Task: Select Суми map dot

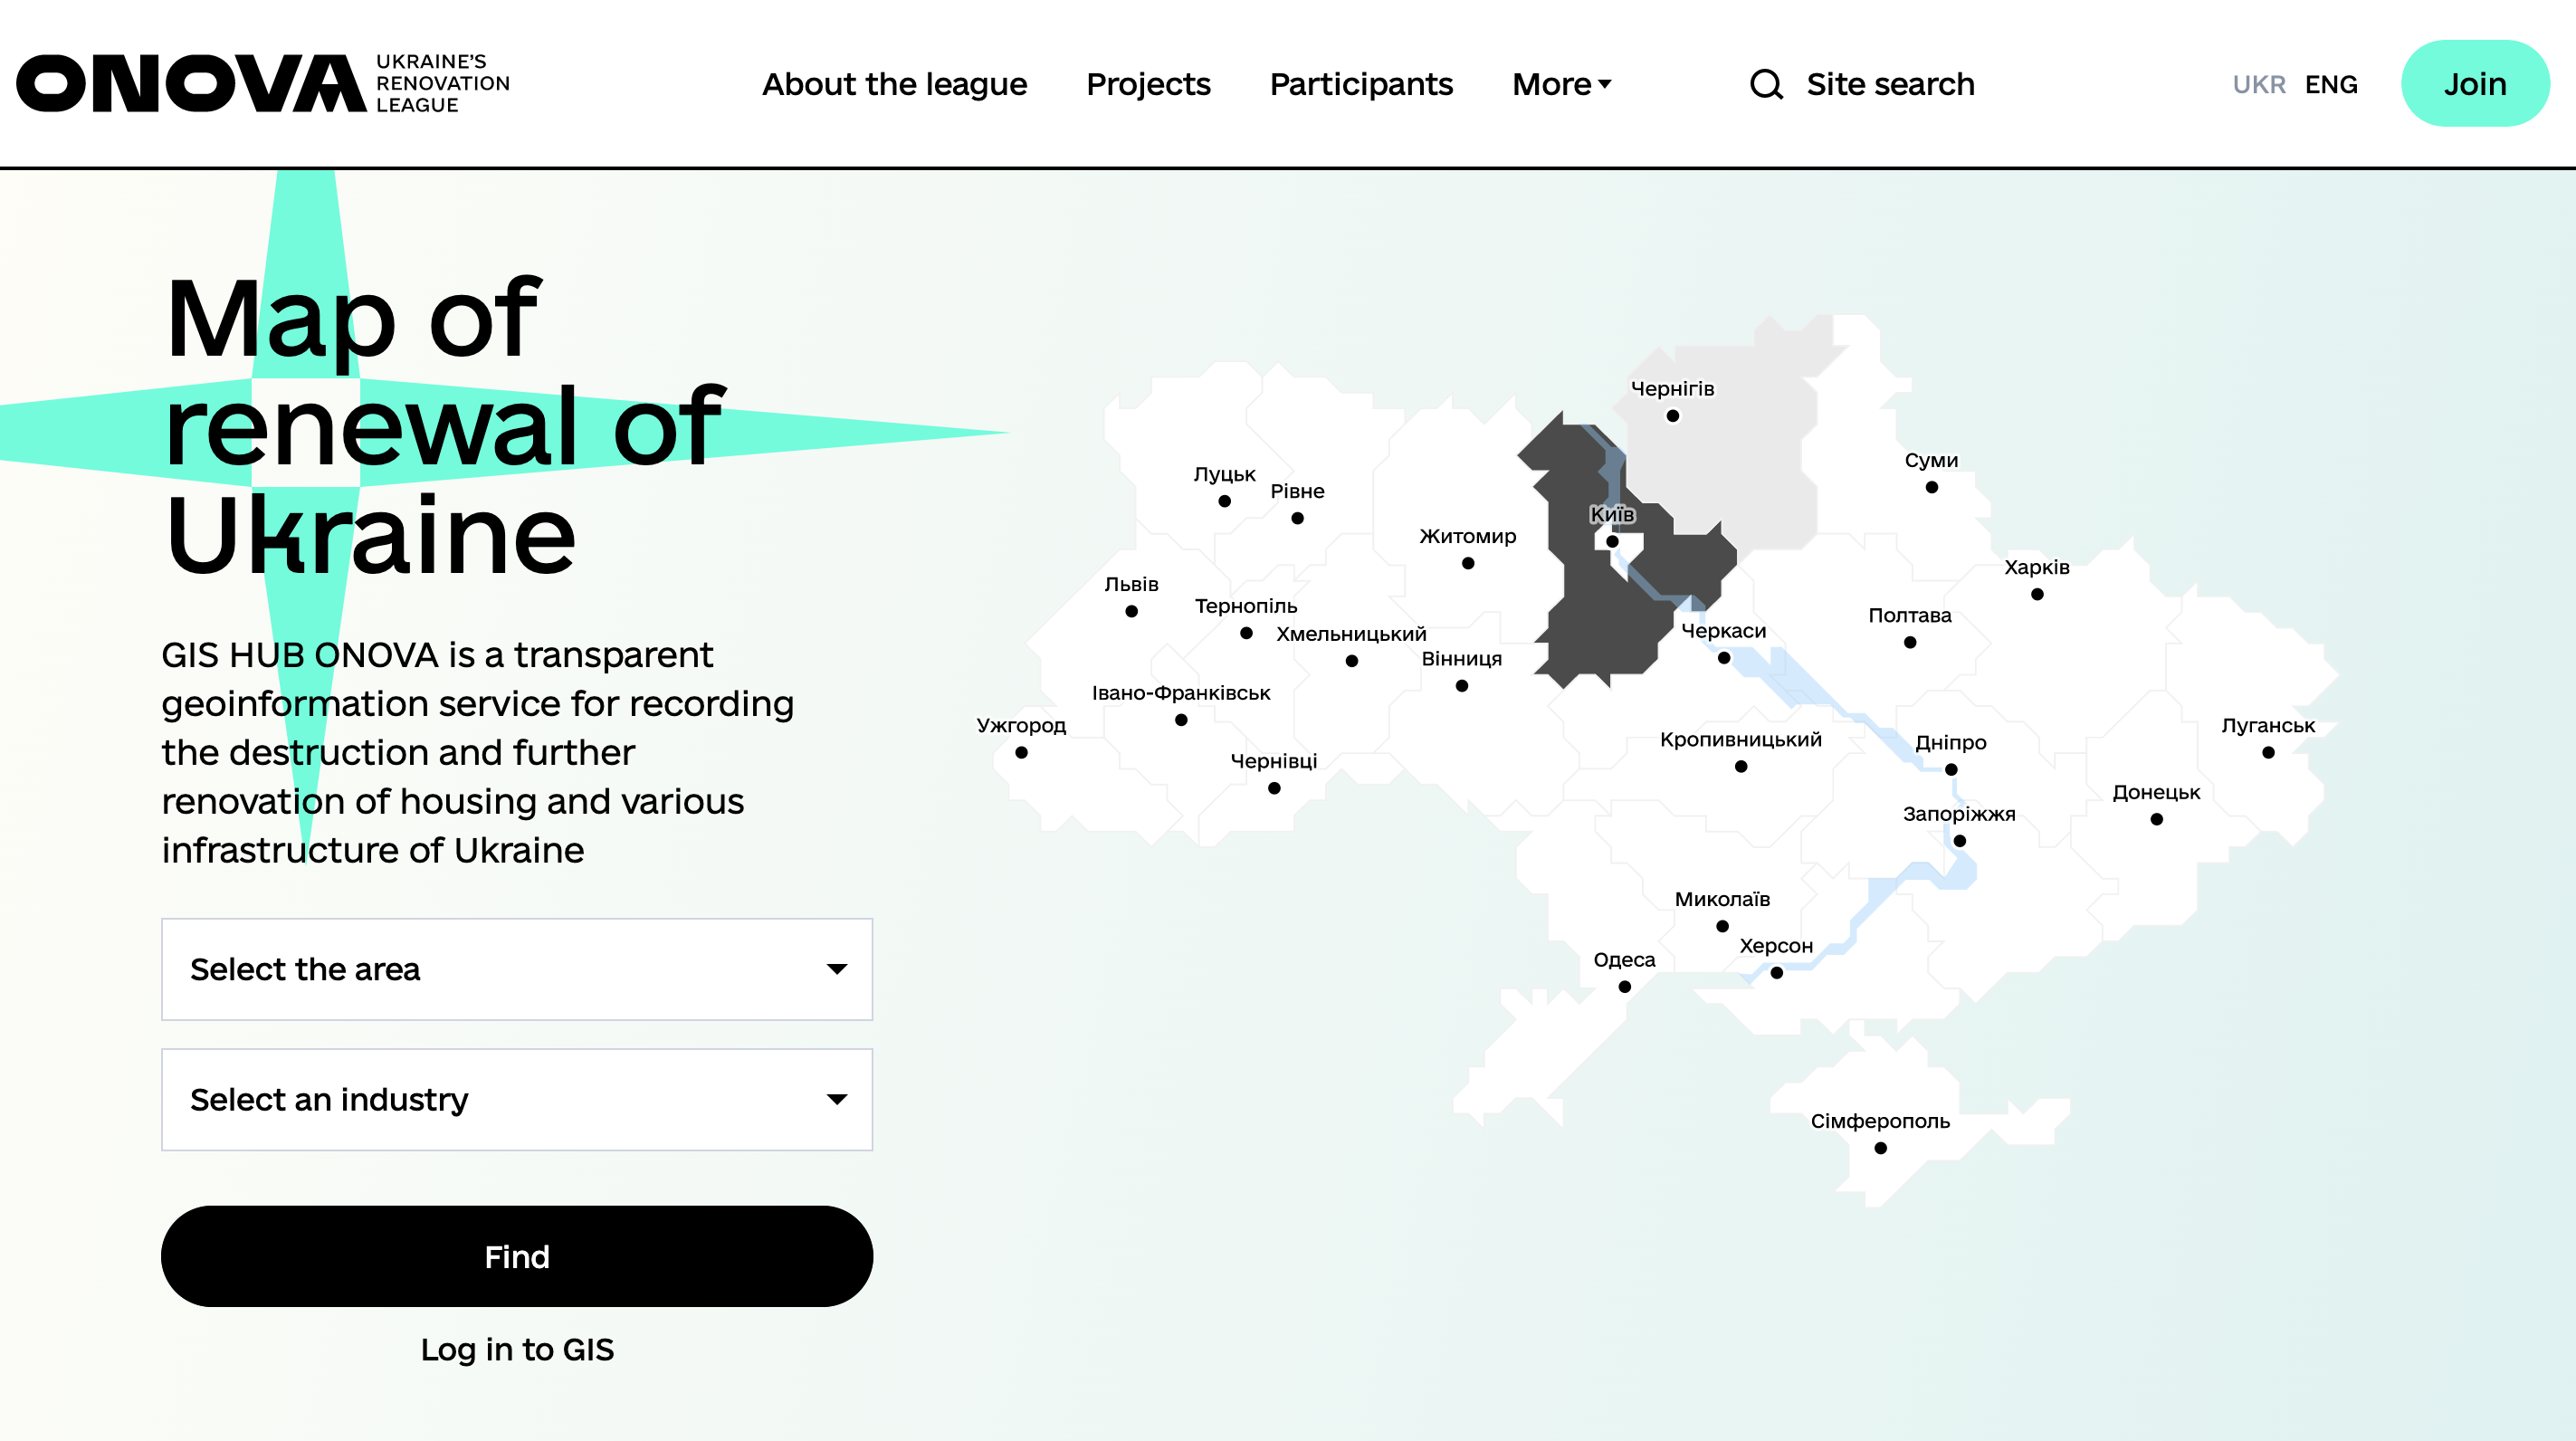Action: pos(1932,487)
